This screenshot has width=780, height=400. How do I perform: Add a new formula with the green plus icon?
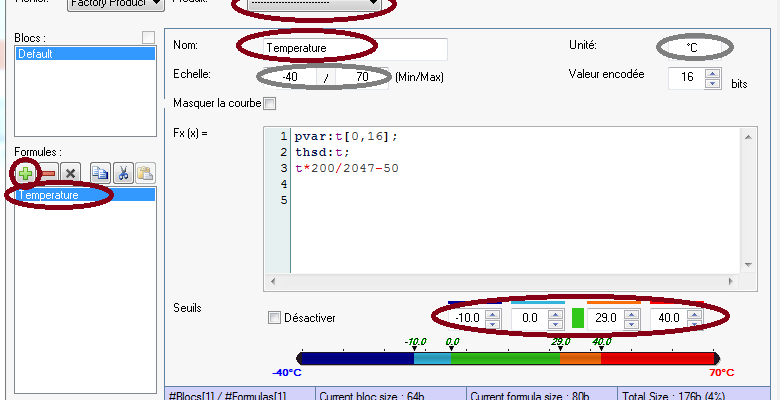[x=26, y=173]
